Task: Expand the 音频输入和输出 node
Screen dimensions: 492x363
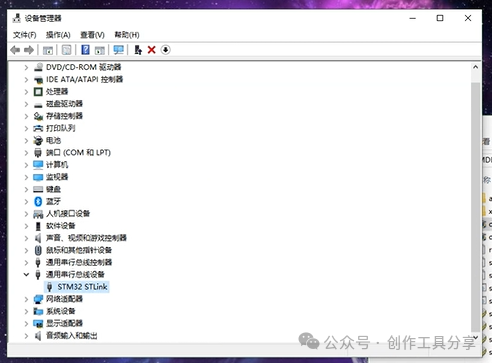Action: coord(26,336)
